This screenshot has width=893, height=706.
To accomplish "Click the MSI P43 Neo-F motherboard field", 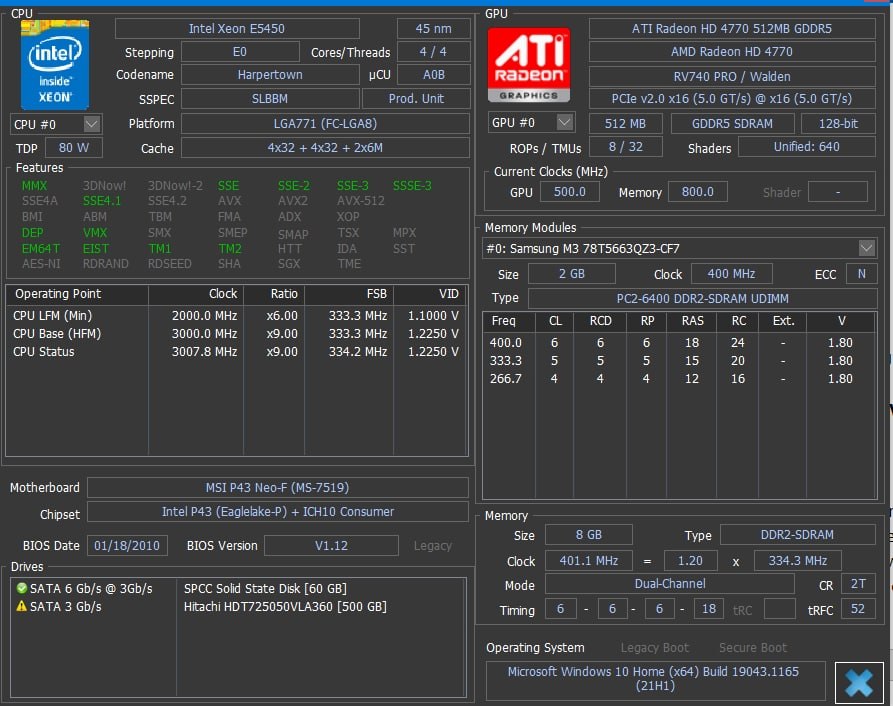I will pos(277,488).
